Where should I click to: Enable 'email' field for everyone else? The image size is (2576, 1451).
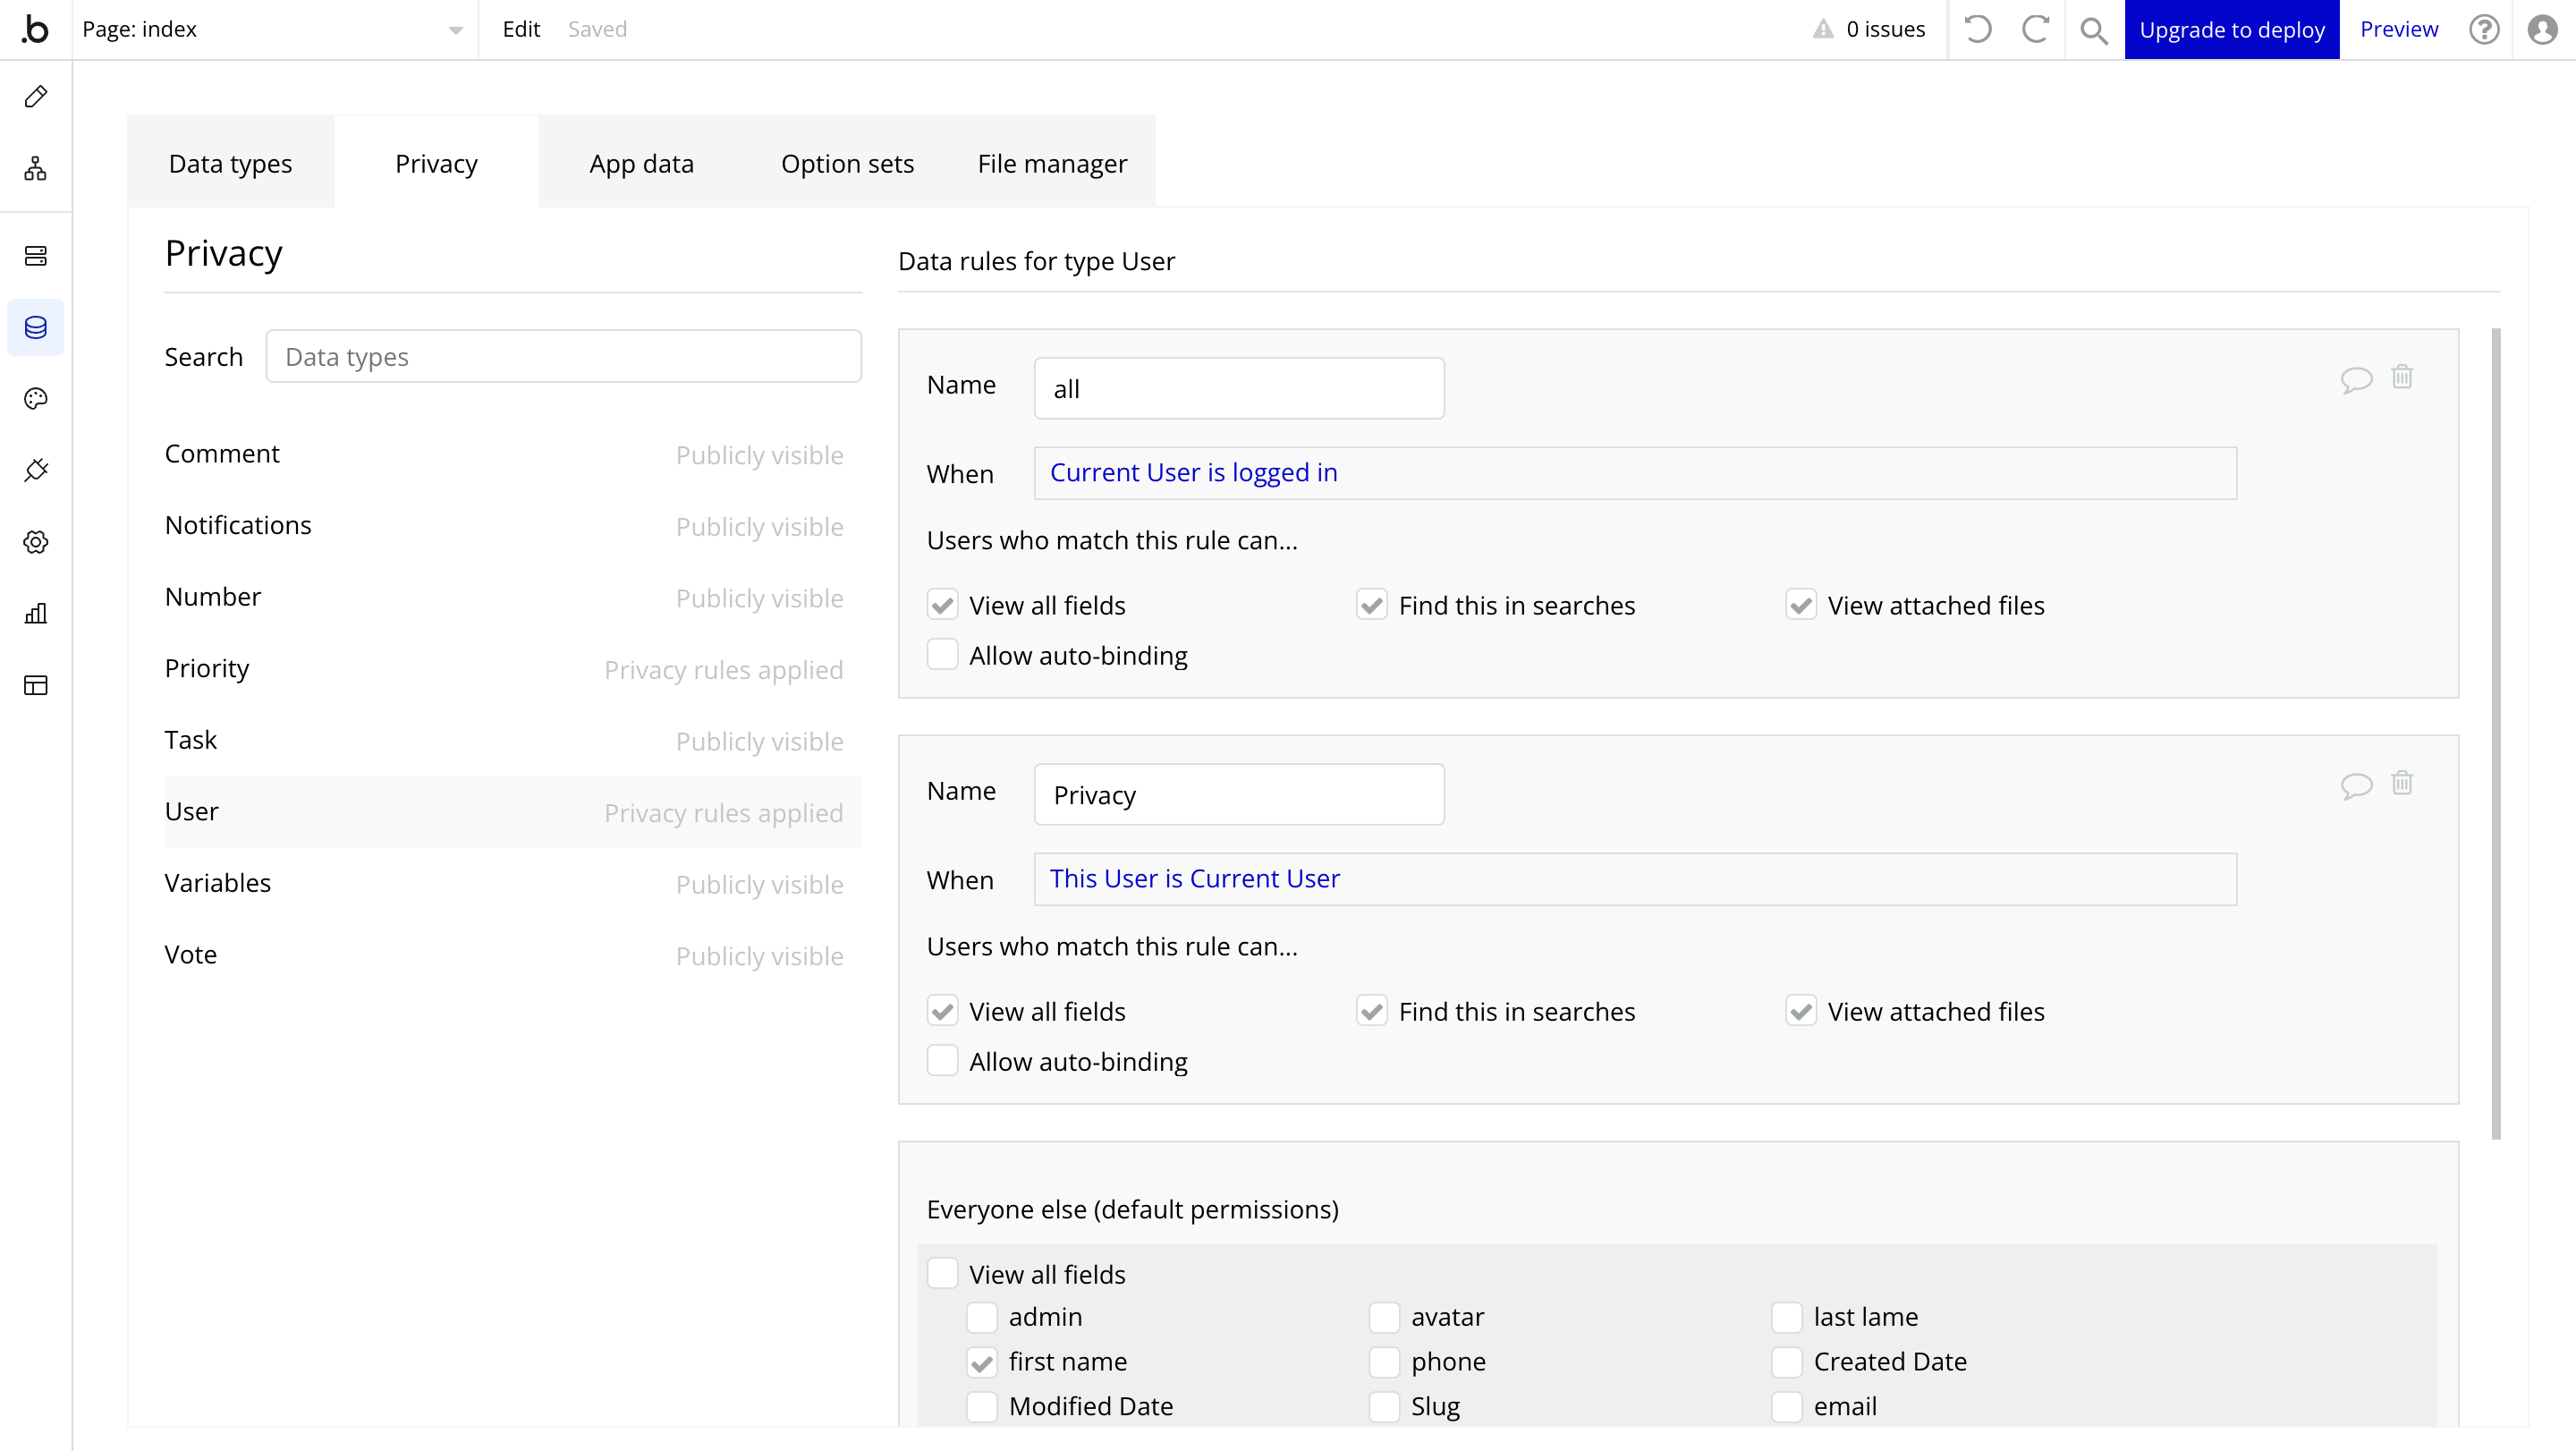(1786, 1406)
